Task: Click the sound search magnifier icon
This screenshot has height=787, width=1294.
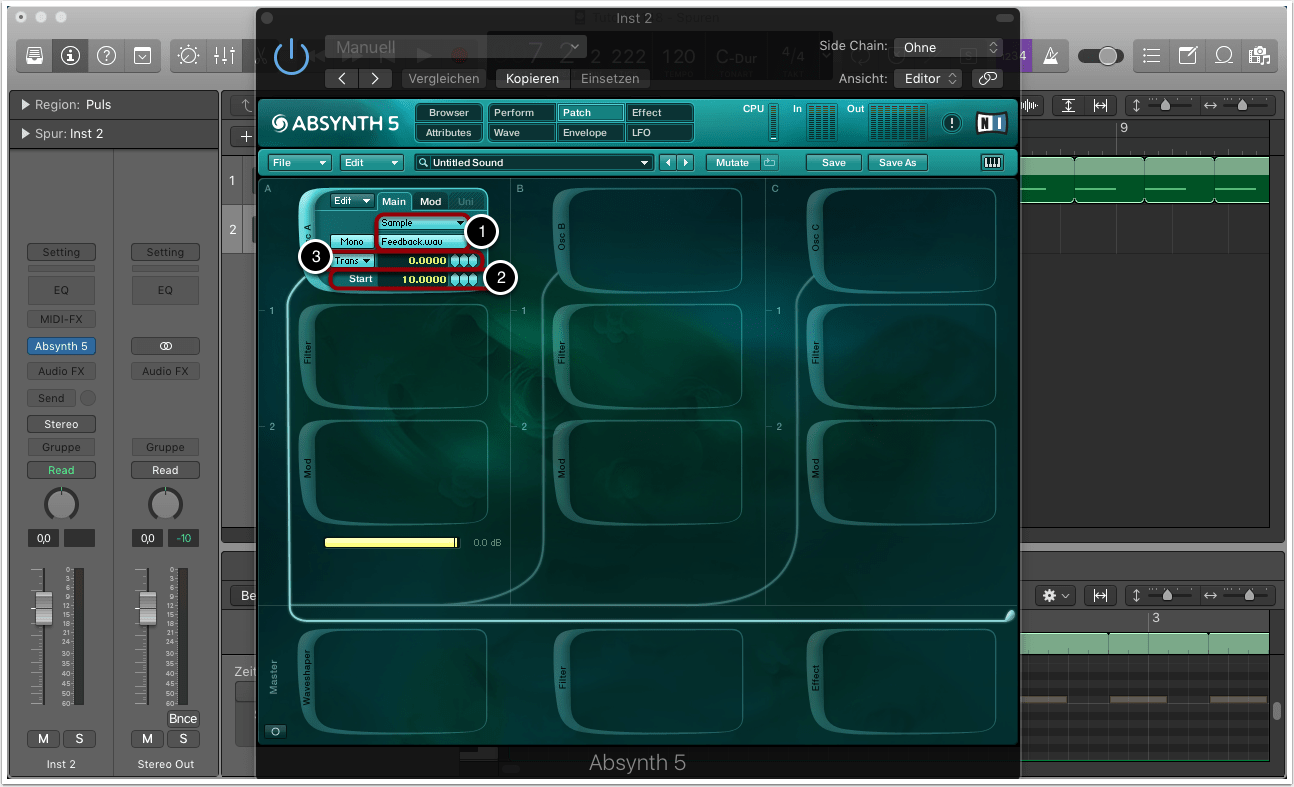Action: click(x=425, y=162)
